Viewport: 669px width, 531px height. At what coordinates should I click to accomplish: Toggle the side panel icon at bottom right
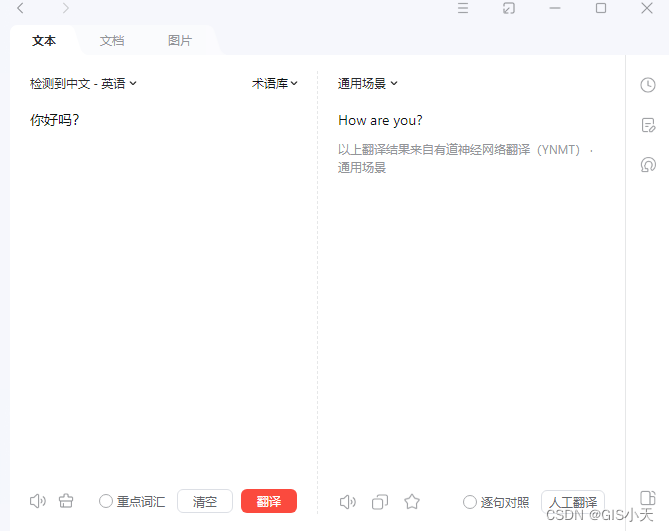click(648, 498)
